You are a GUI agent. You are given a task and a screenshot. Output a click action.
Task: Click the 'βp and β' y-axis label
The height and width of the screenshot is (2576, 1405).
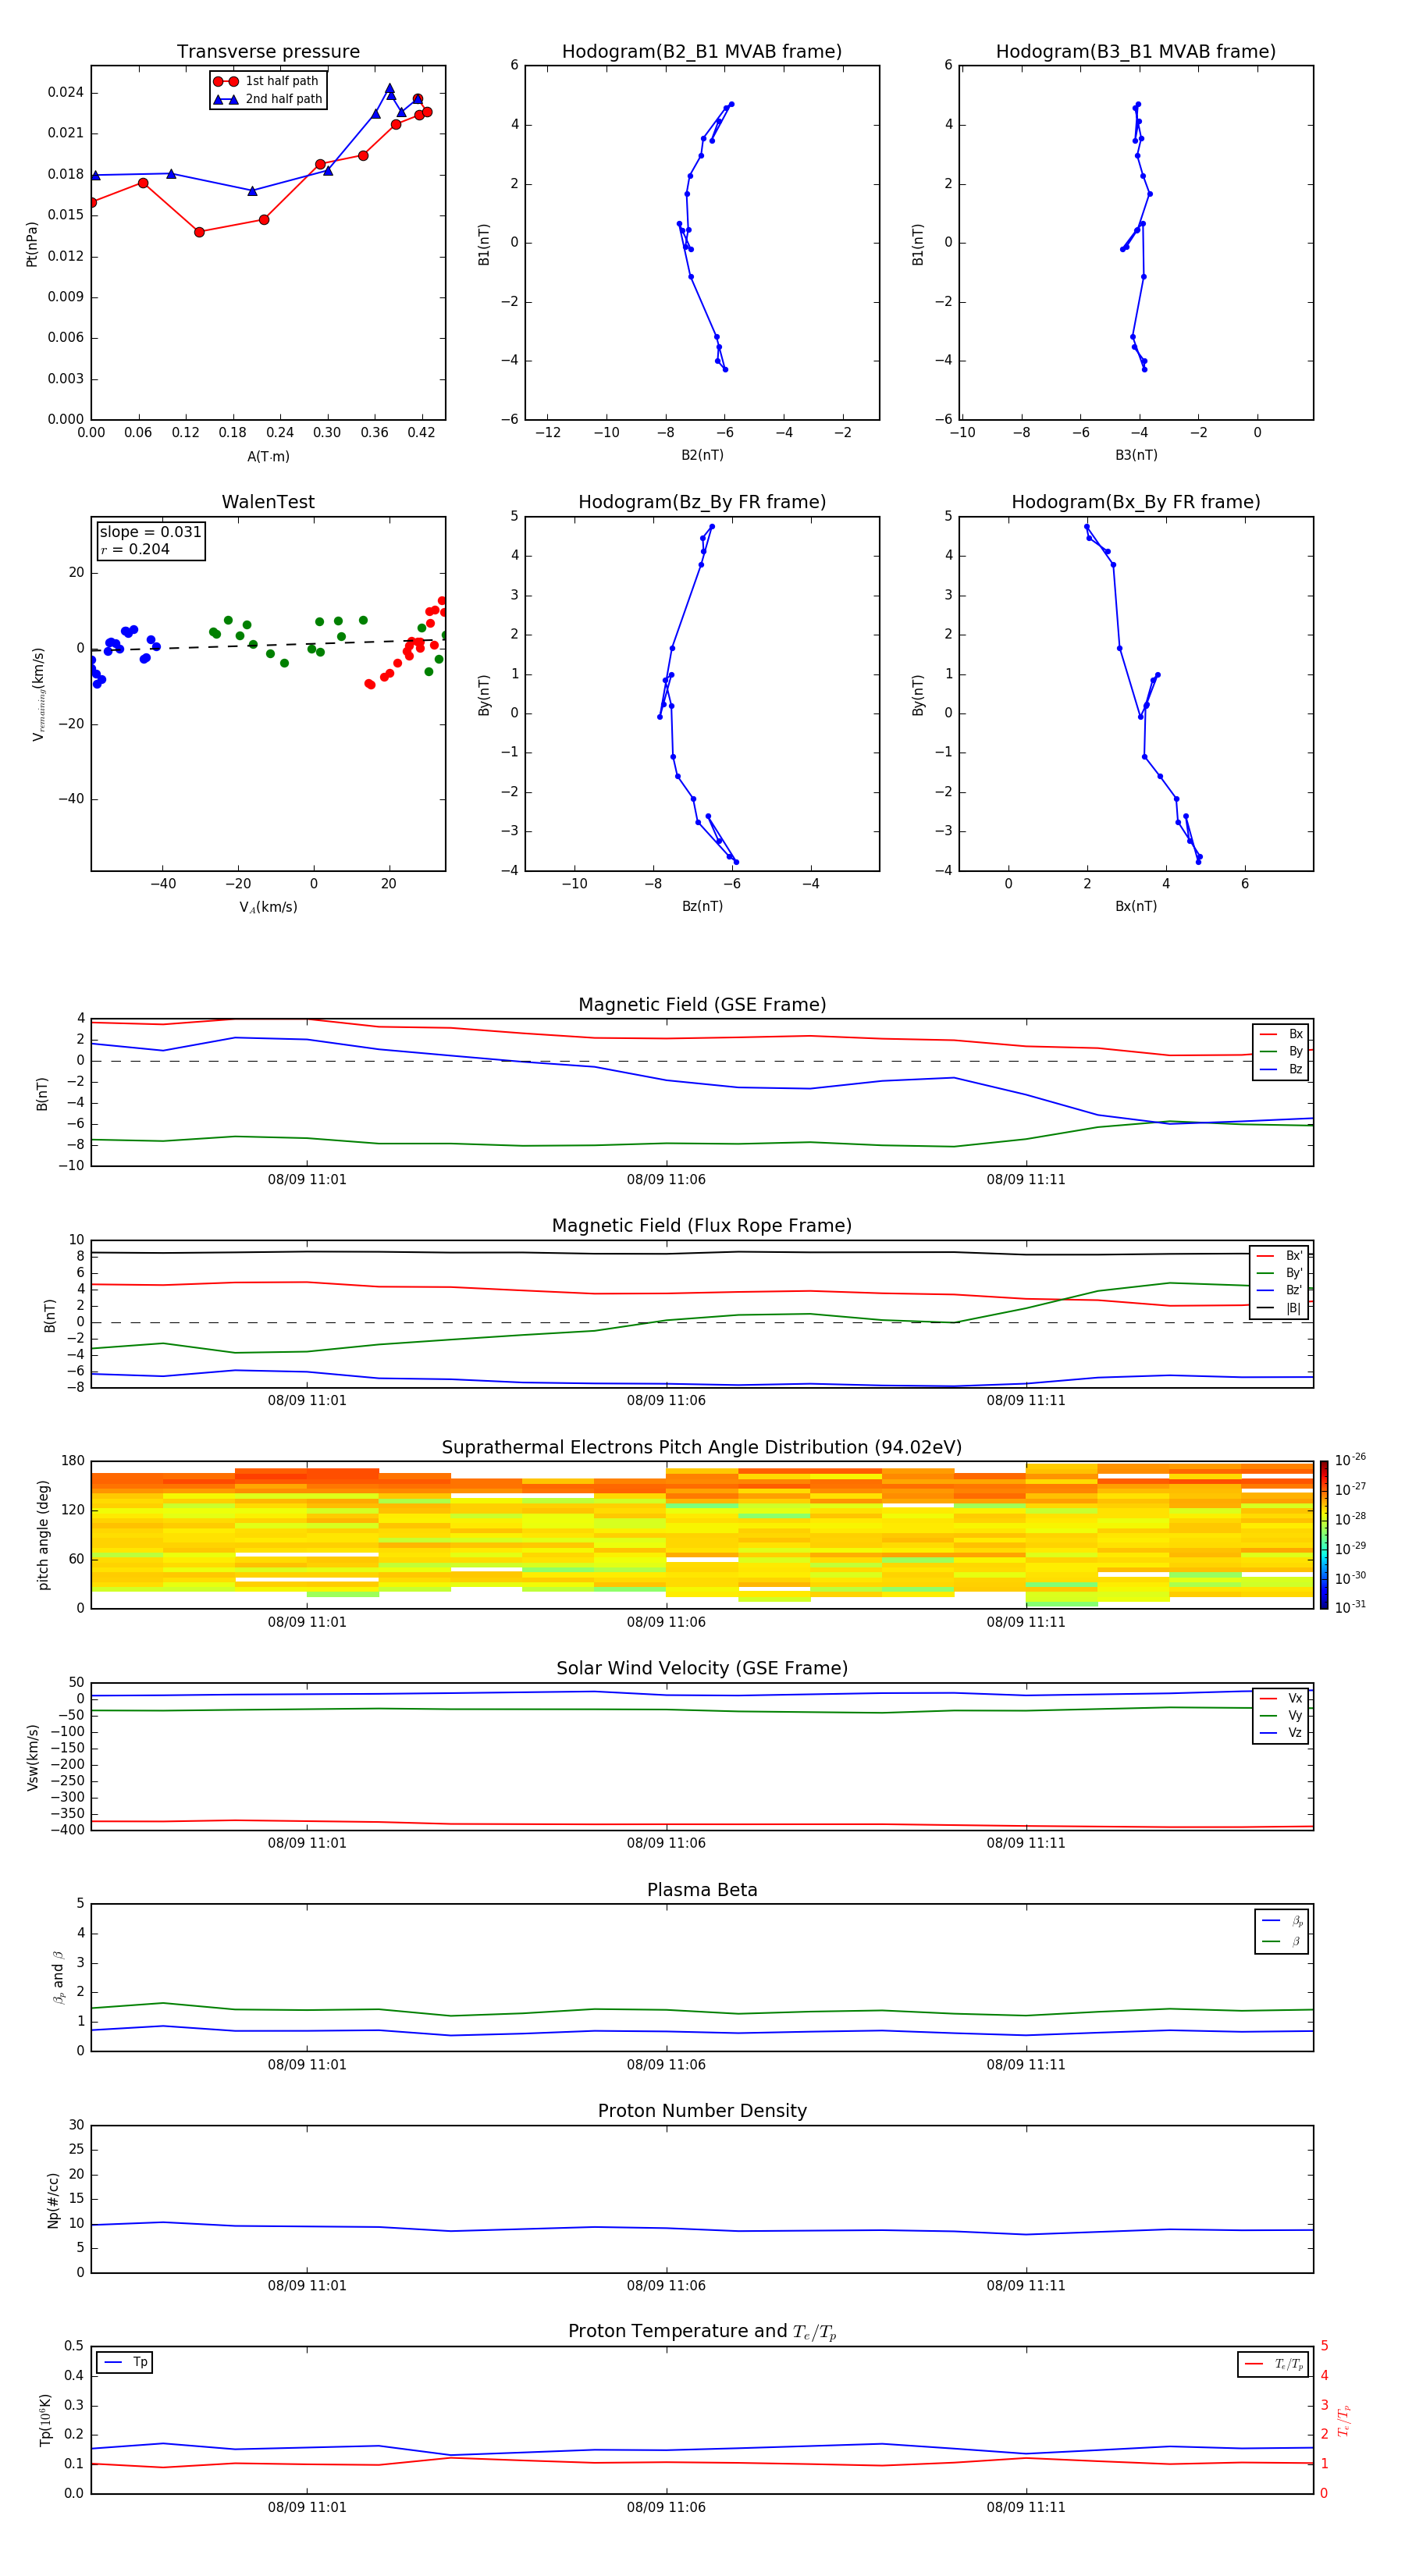(58, 1977)
